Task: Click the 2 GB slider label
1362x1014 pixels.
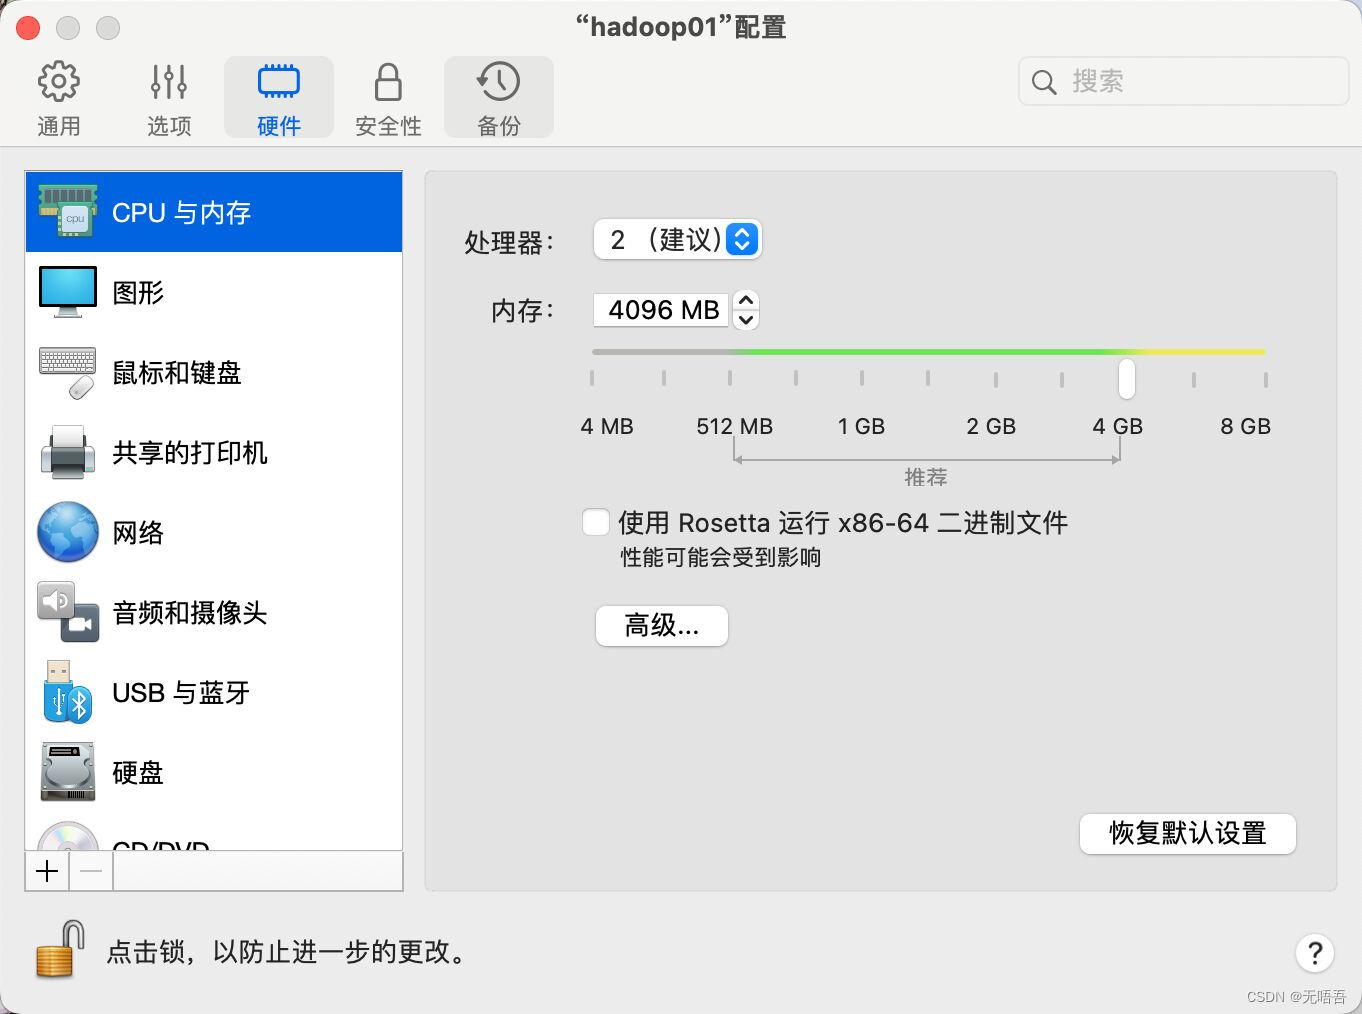Action: [x=991, y=426]
